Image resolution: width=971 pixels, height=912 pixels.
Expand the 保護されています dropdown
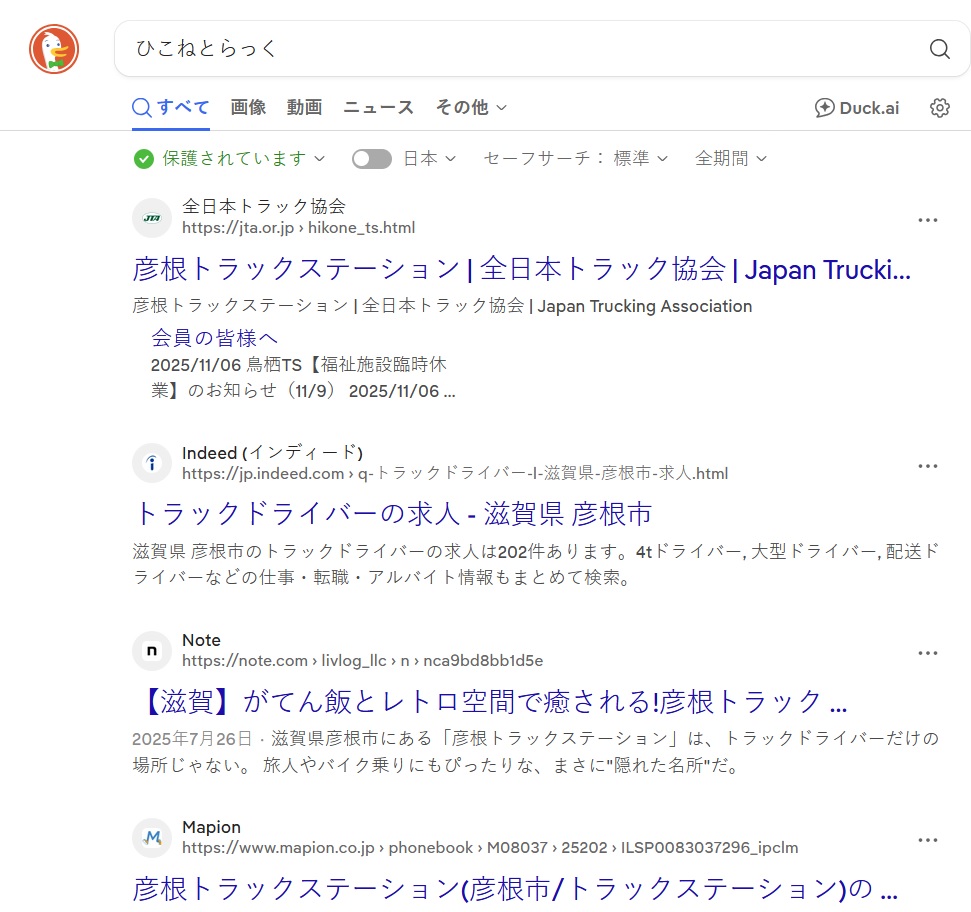coord(230,159)
